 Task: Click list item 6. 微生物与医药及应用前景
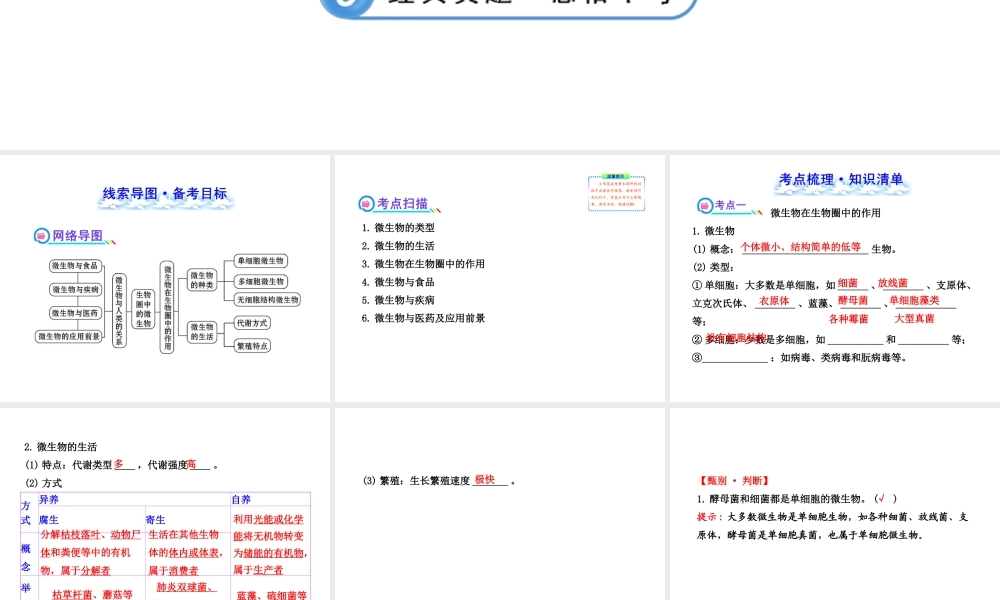pyautogui.click(x=423, y=318)
